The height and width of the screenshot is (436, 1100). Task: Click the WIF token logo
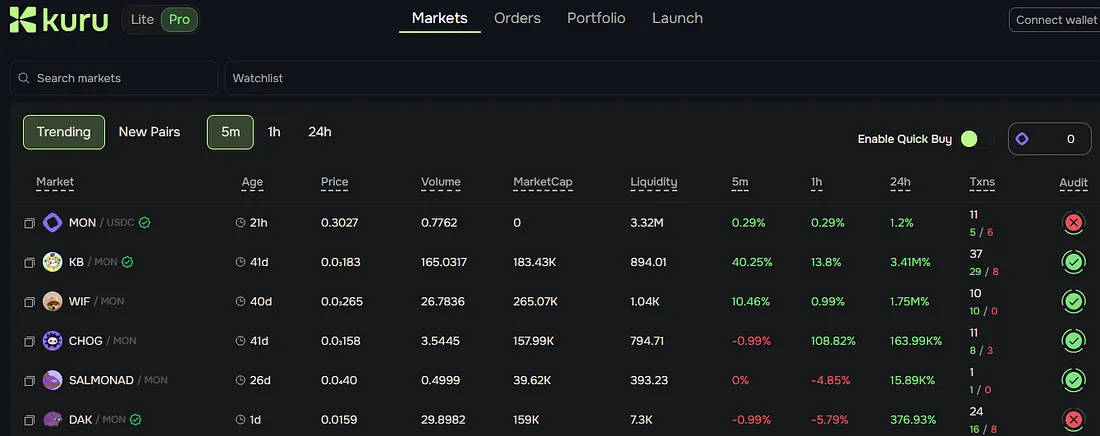53,301
